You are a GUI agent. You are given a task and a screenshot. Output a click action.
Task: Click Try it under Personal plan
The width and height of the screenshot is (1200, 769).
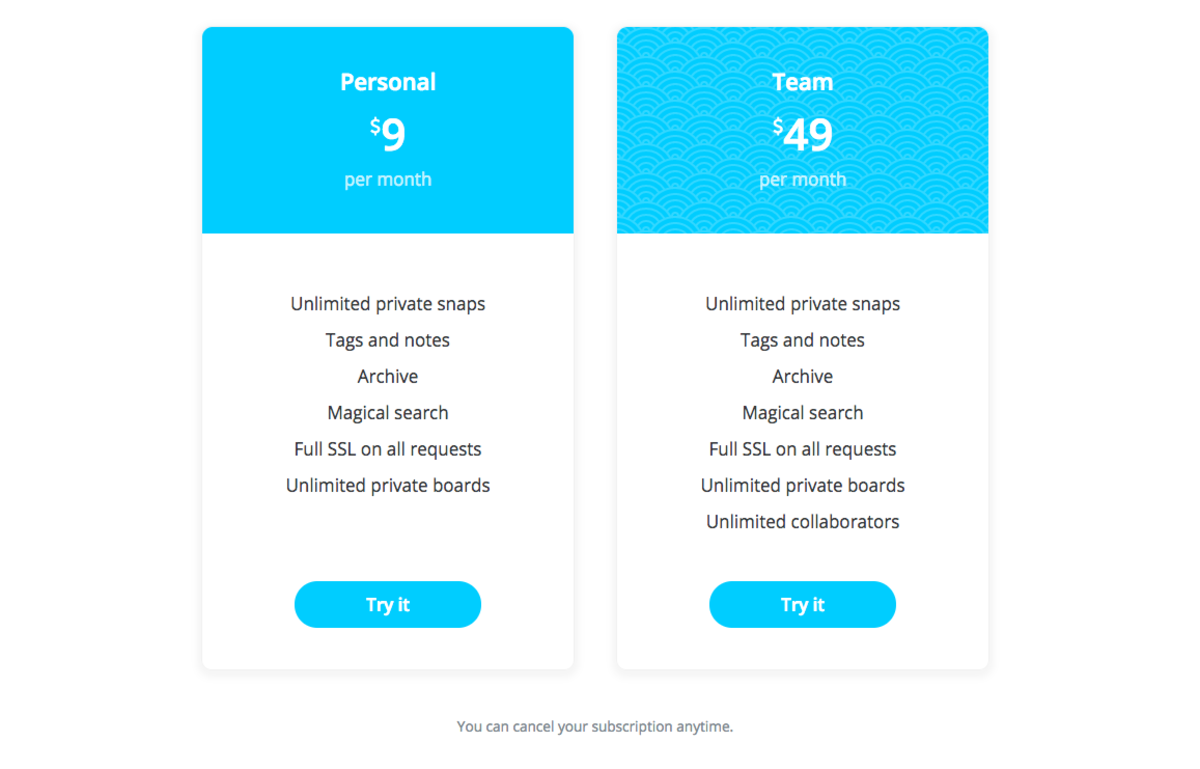click(388, 604)
